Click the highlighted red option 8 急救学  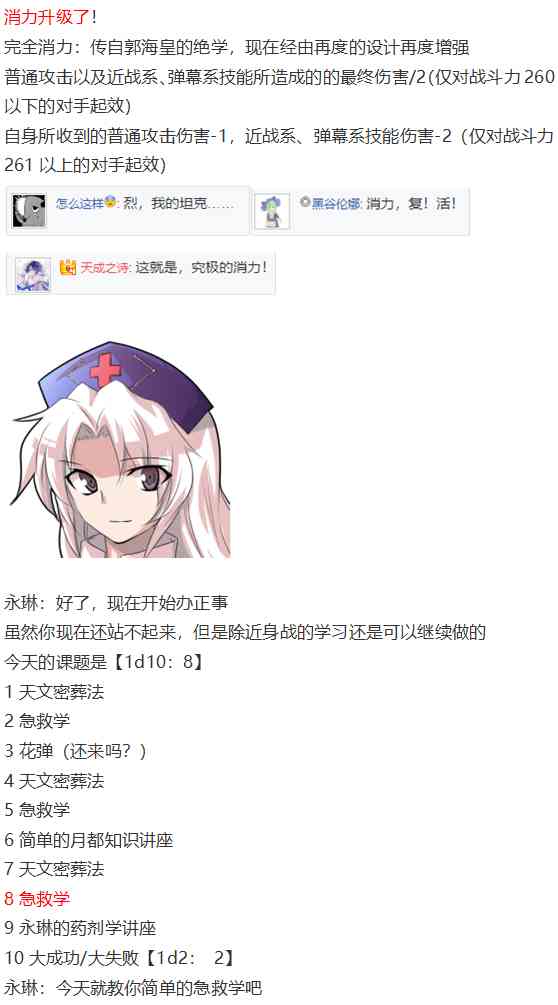37,899
